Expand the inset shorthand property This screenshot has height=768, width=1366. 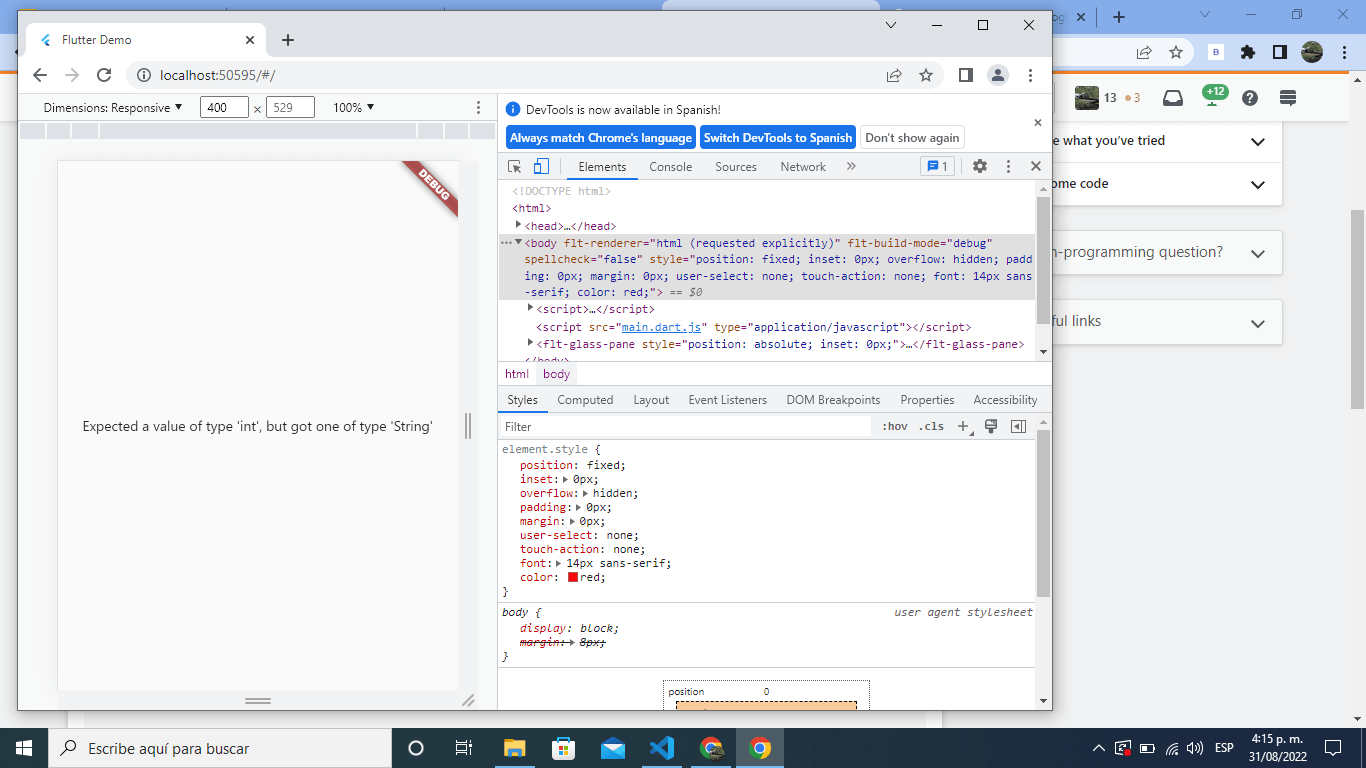click(x=566, y=479)
